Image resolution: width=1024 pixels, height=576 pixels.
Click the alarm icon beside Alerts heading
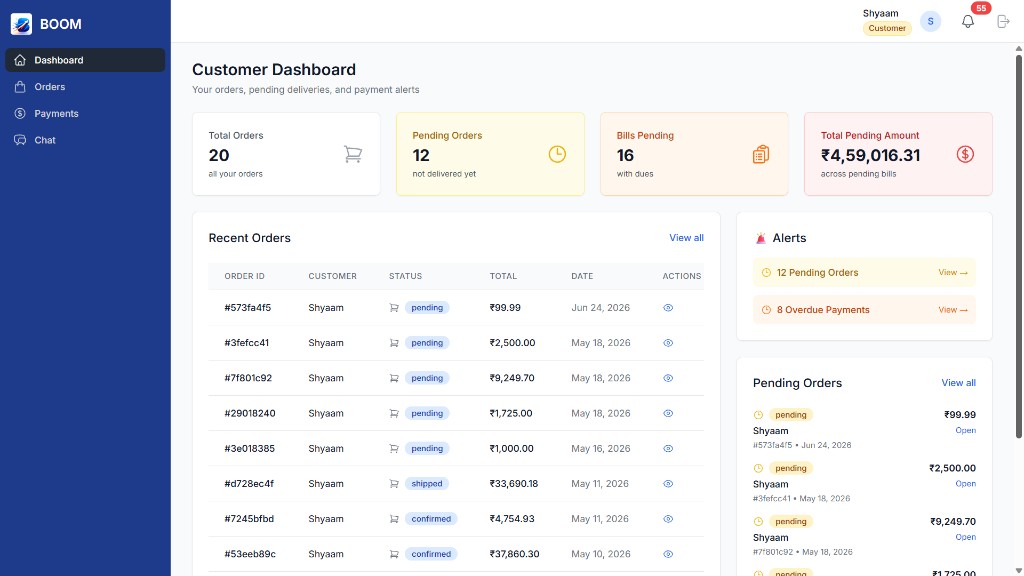coord(760,238)
